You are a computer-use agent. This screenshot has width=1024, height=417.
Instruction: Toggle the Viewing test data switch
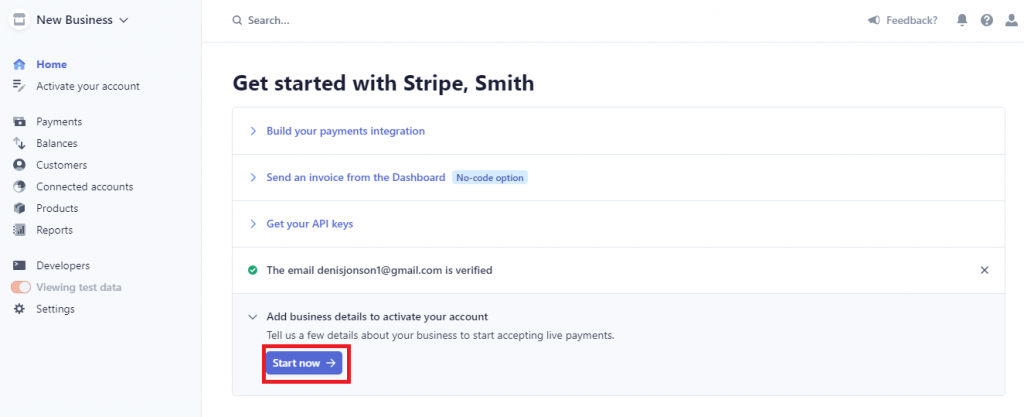point(21,287)
